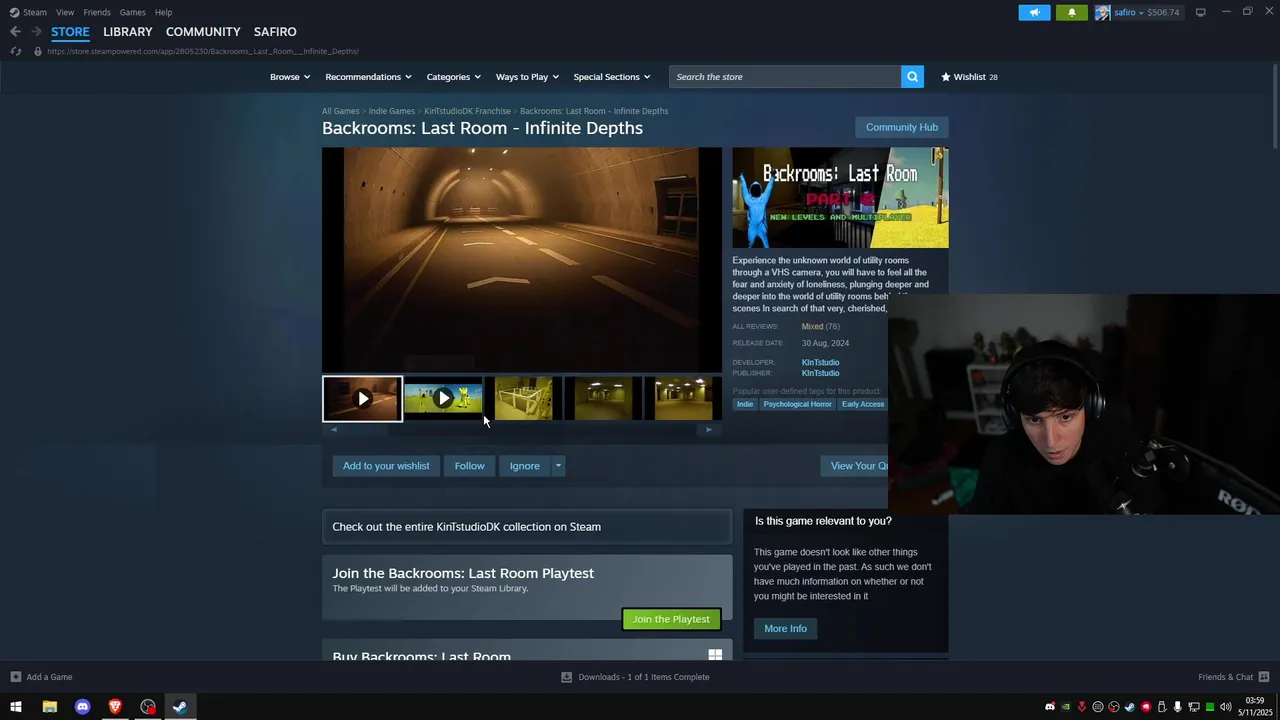Viewport: 1280px width, 720px height.
Task: Play the second colorful video thumbnail
Action: [x=443, y=399]
